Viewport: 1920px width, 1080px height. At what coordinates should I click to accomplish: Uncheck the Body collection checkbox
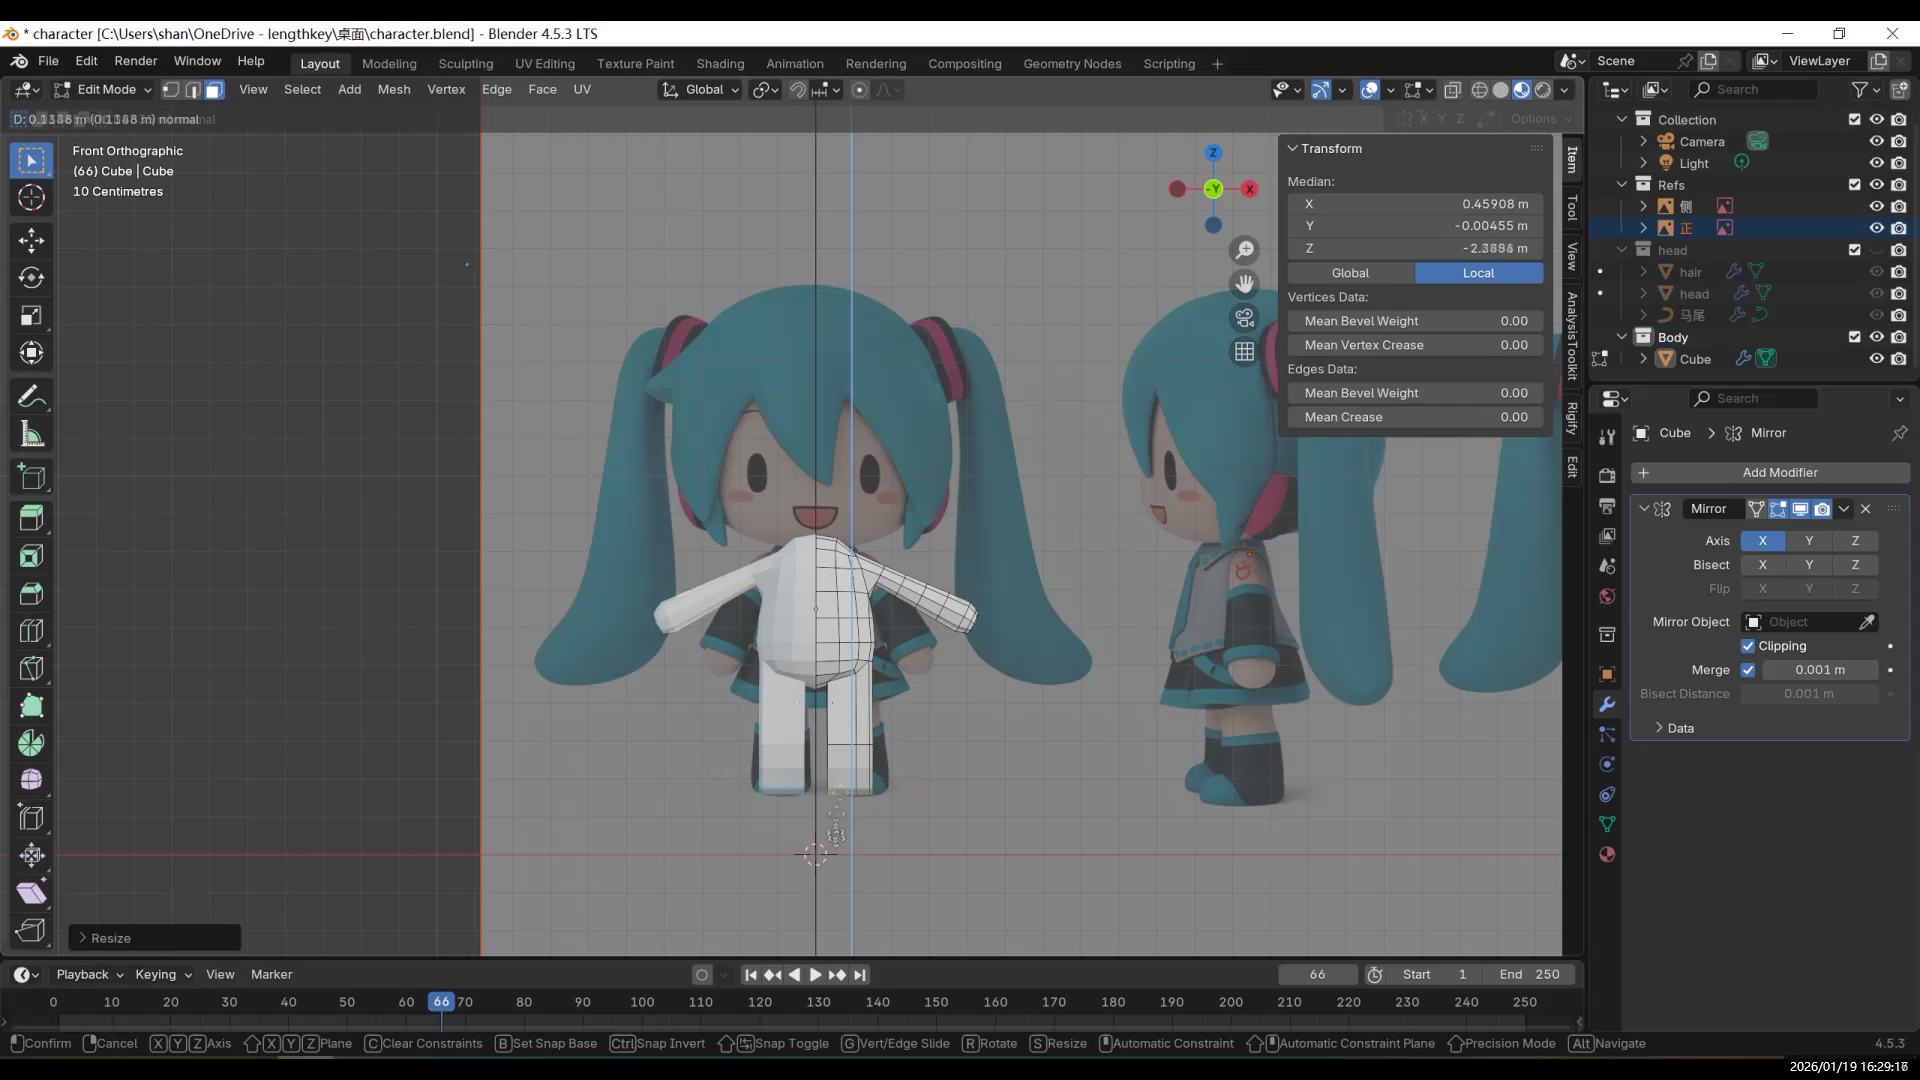click(x=1854, y=337)
